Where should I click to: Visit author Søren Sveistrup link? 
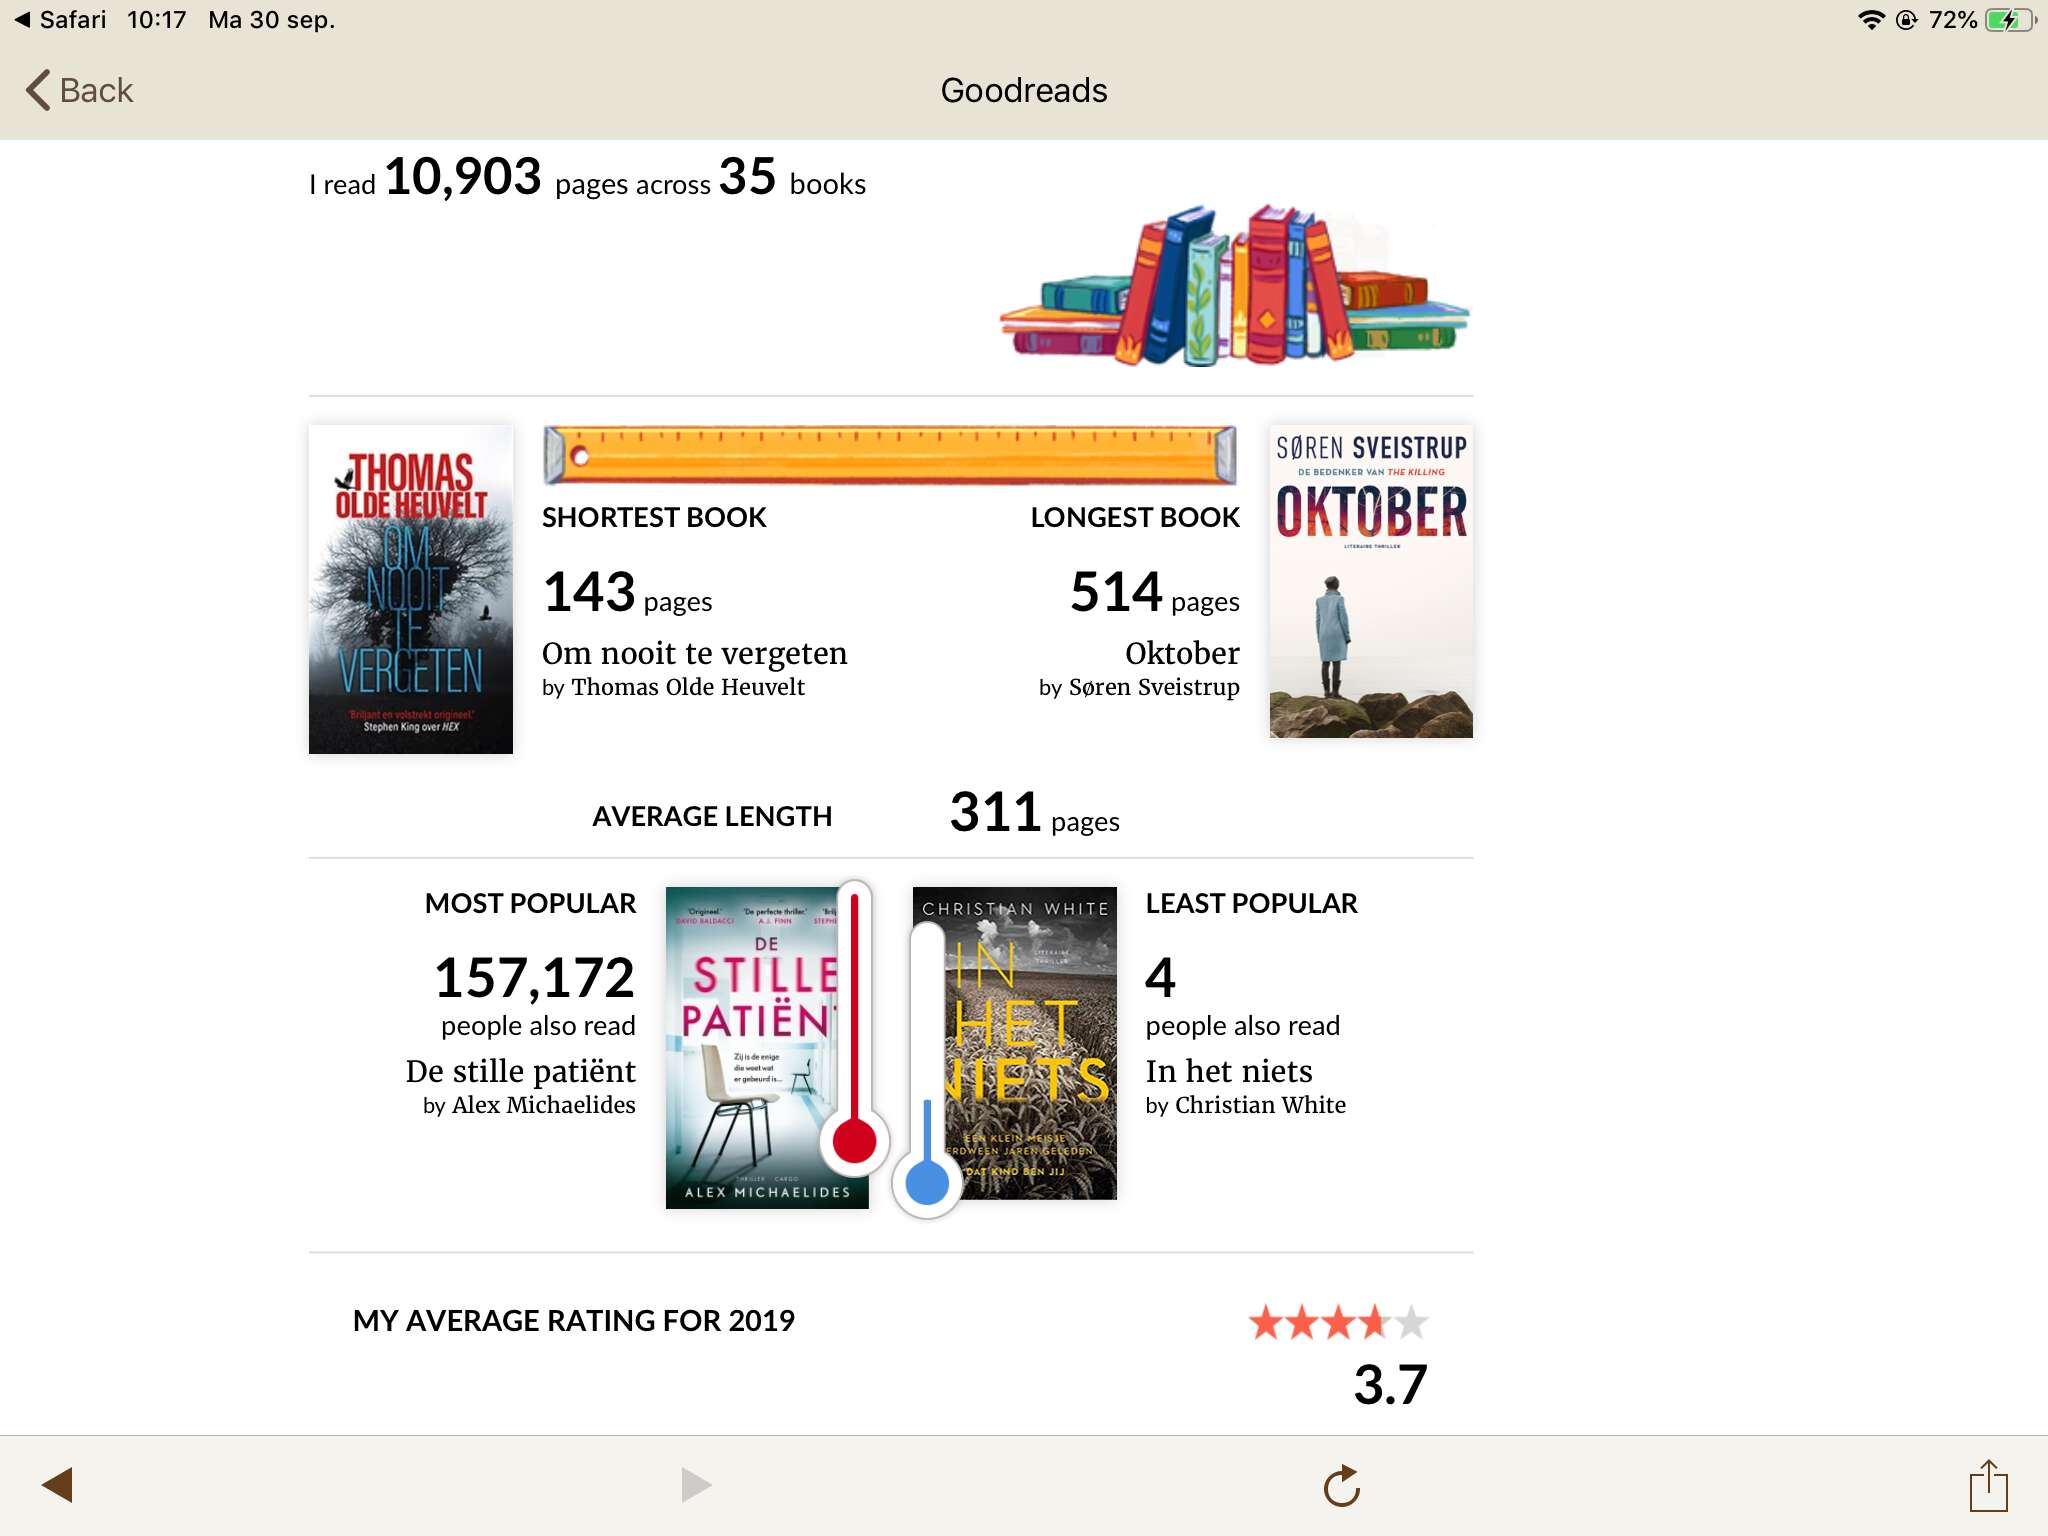1154,687
